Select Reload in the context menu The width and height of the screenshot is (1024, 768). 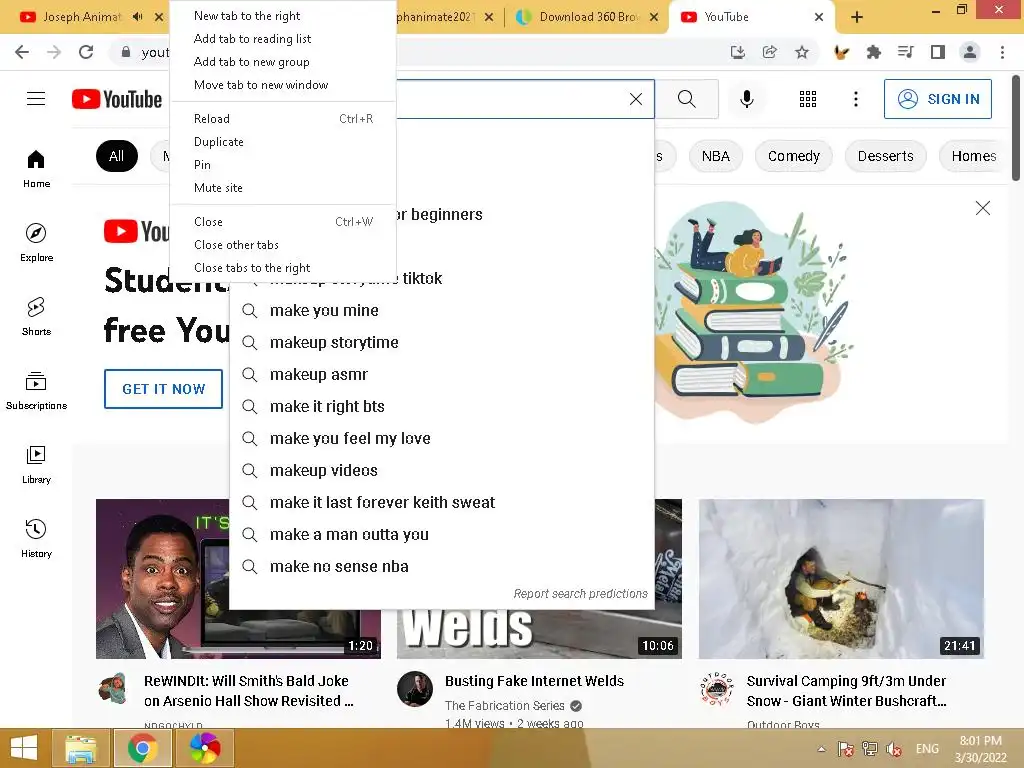point(282,119)
